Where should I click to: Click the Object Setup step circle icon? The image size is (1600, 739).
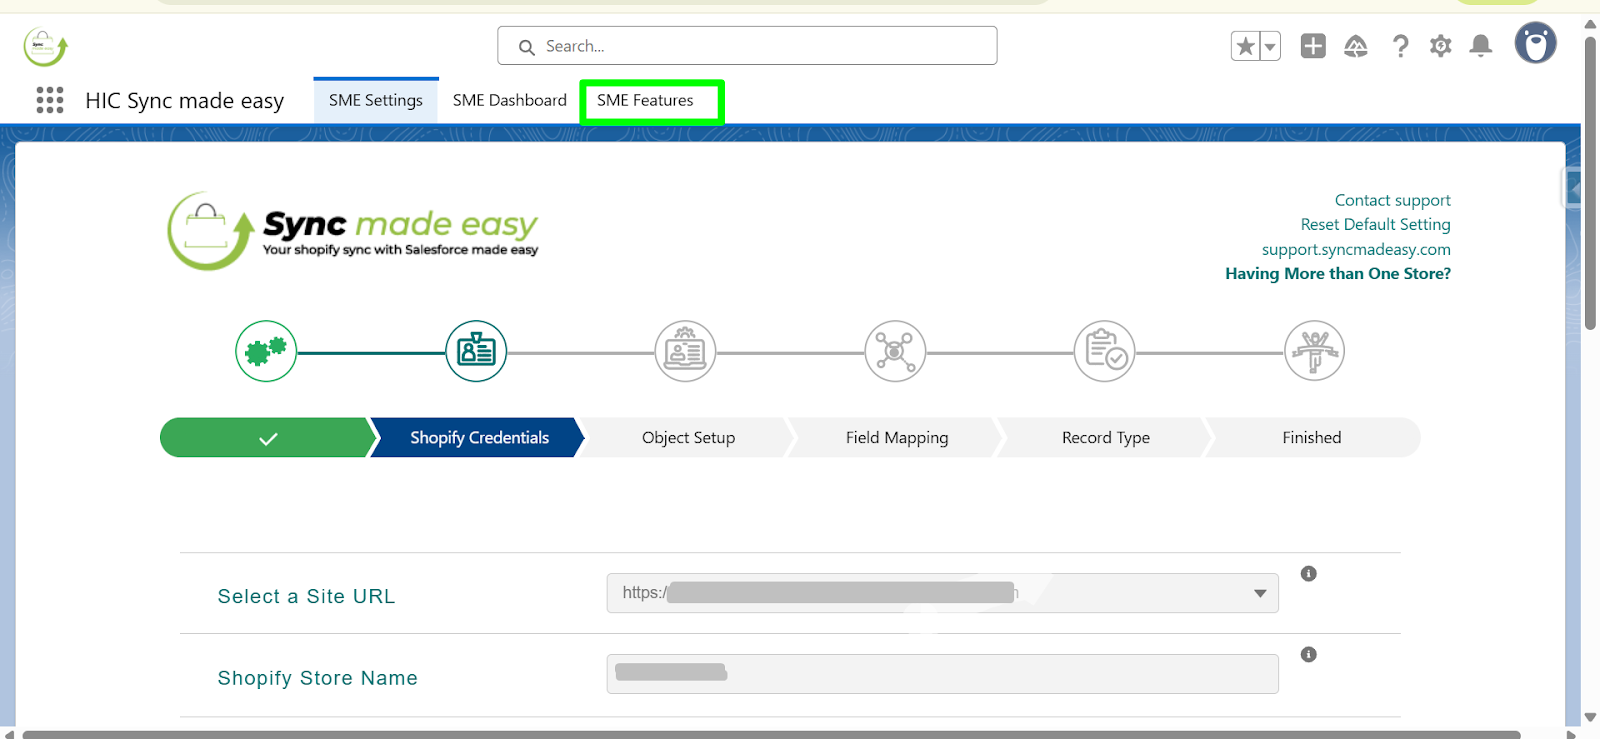[685, 351]
